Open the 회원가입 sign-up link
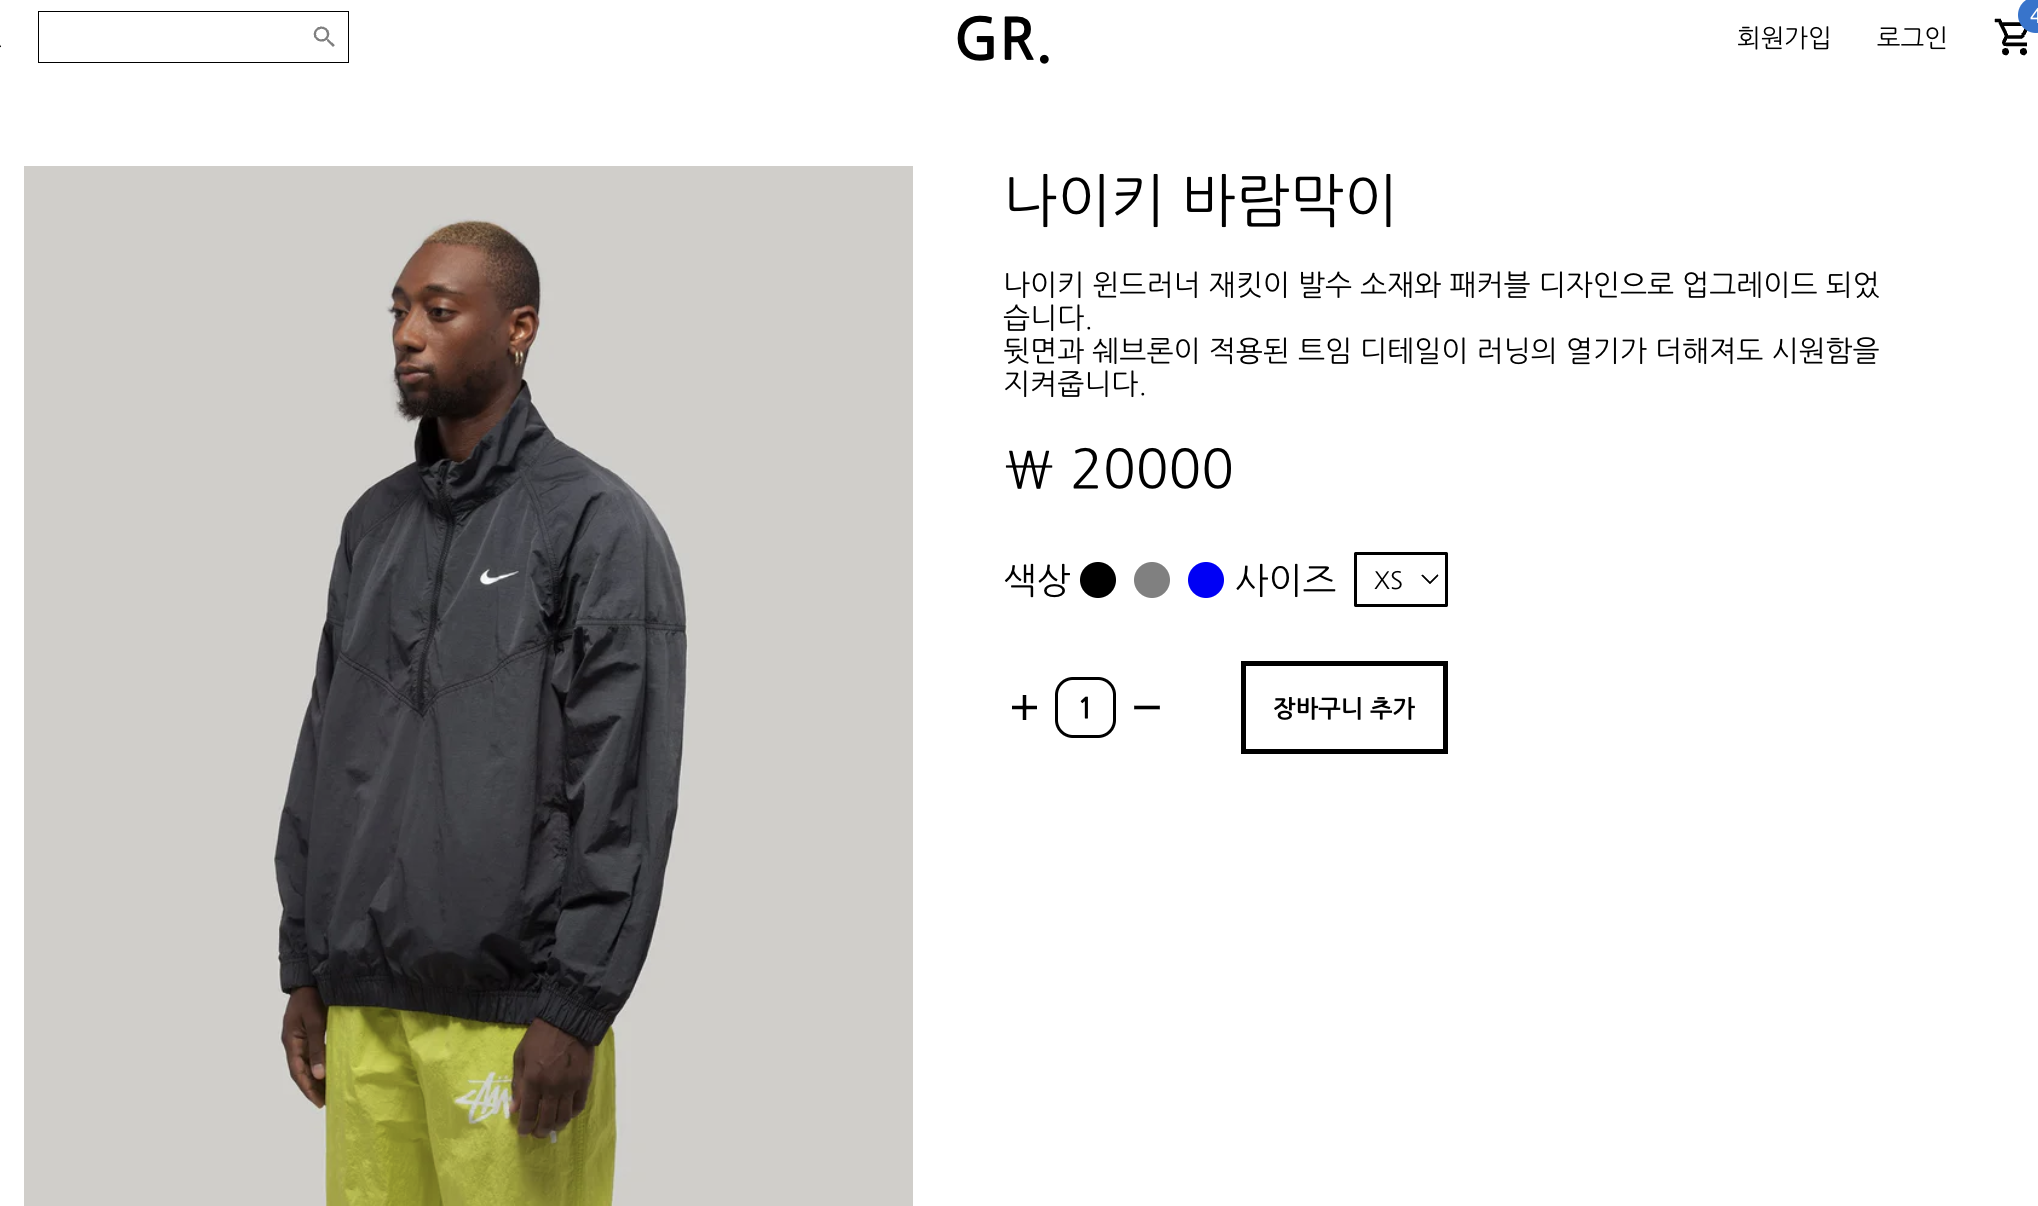 (1783, 38)
